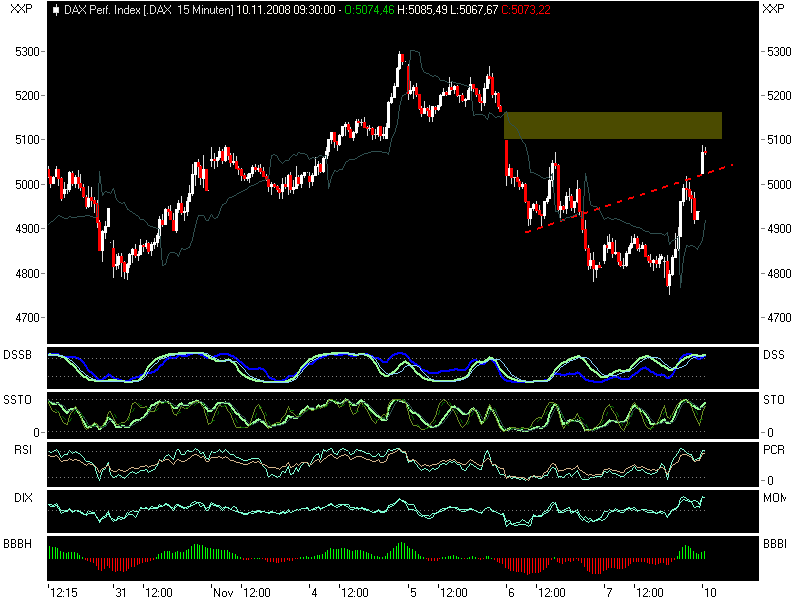
Task: Click the 12:15 time marker on axis
Action: point(64,592)
